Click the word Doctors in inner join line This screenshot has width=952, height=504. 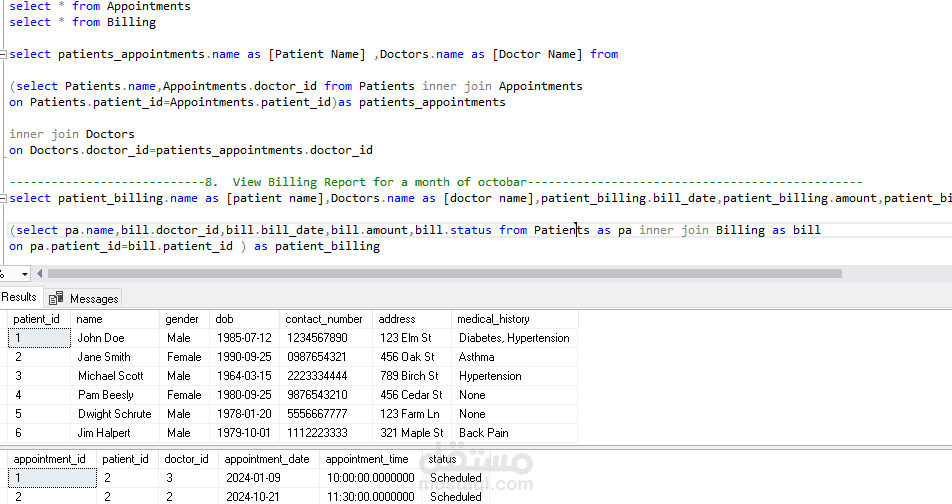click(110, 134)
